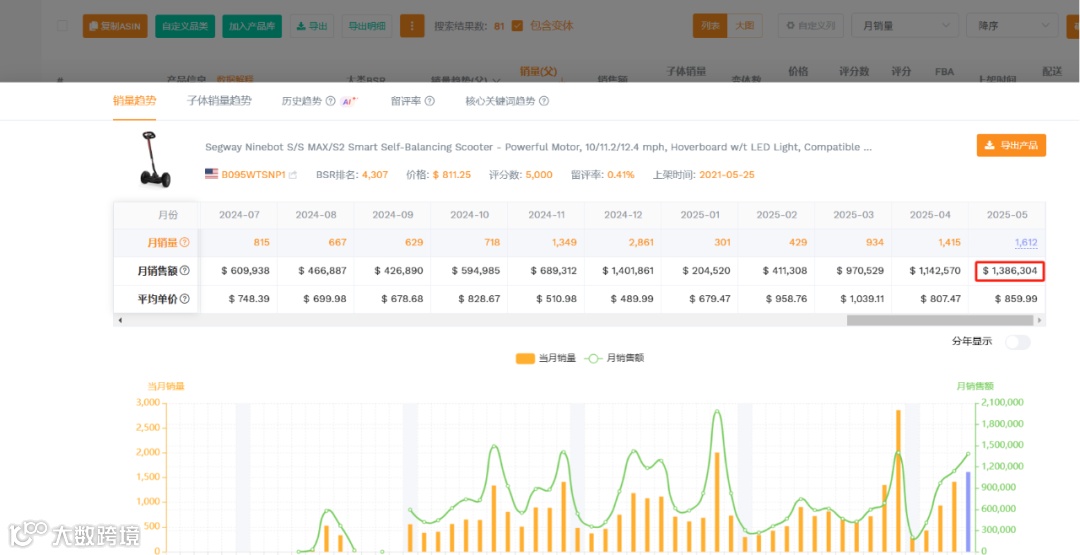Select the 销量趋势 tab
1080x555 pixels.
134,101
